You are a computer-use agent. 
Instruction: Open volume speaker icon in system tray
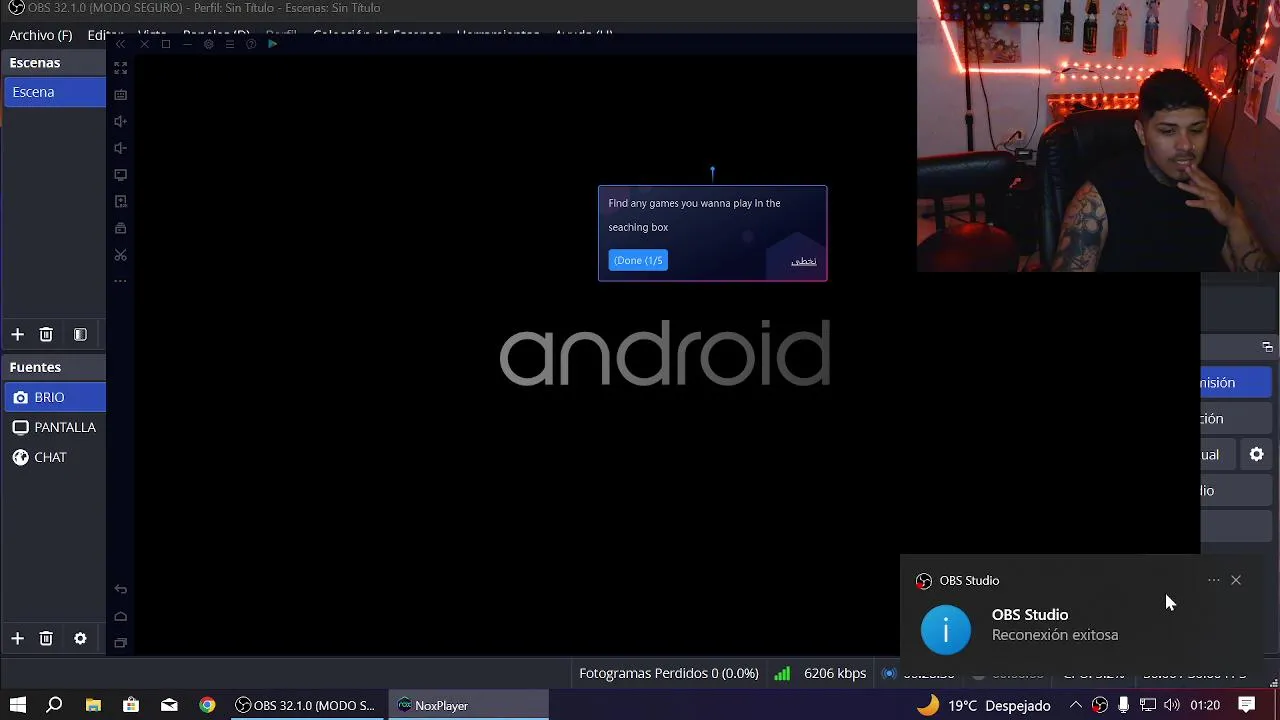1172,705
